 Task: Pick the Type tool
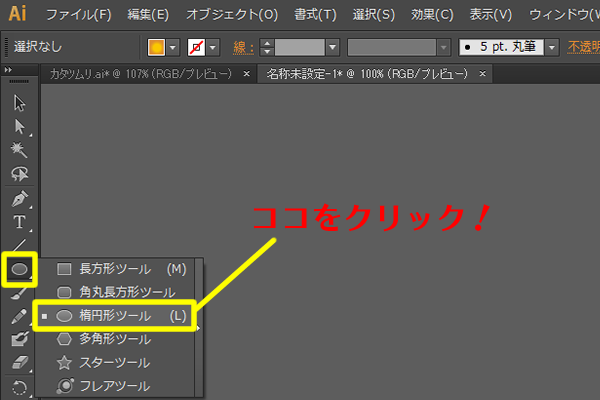pyautogui.click(x=19, y=221)
